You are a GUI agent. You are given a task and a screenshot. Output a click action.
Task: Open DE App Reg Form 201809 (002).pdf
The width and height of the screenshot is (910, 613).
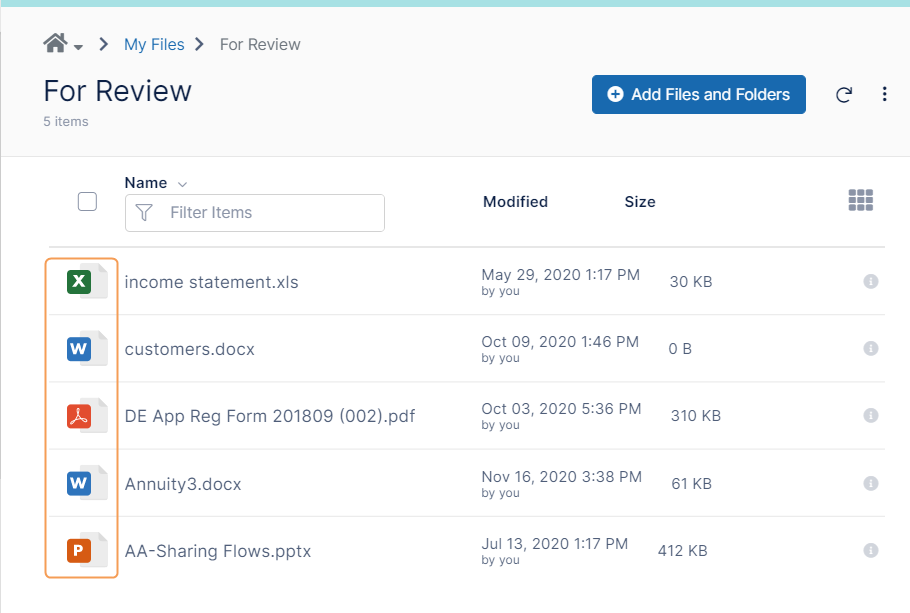pyautogui.click(x=270, y=416)
